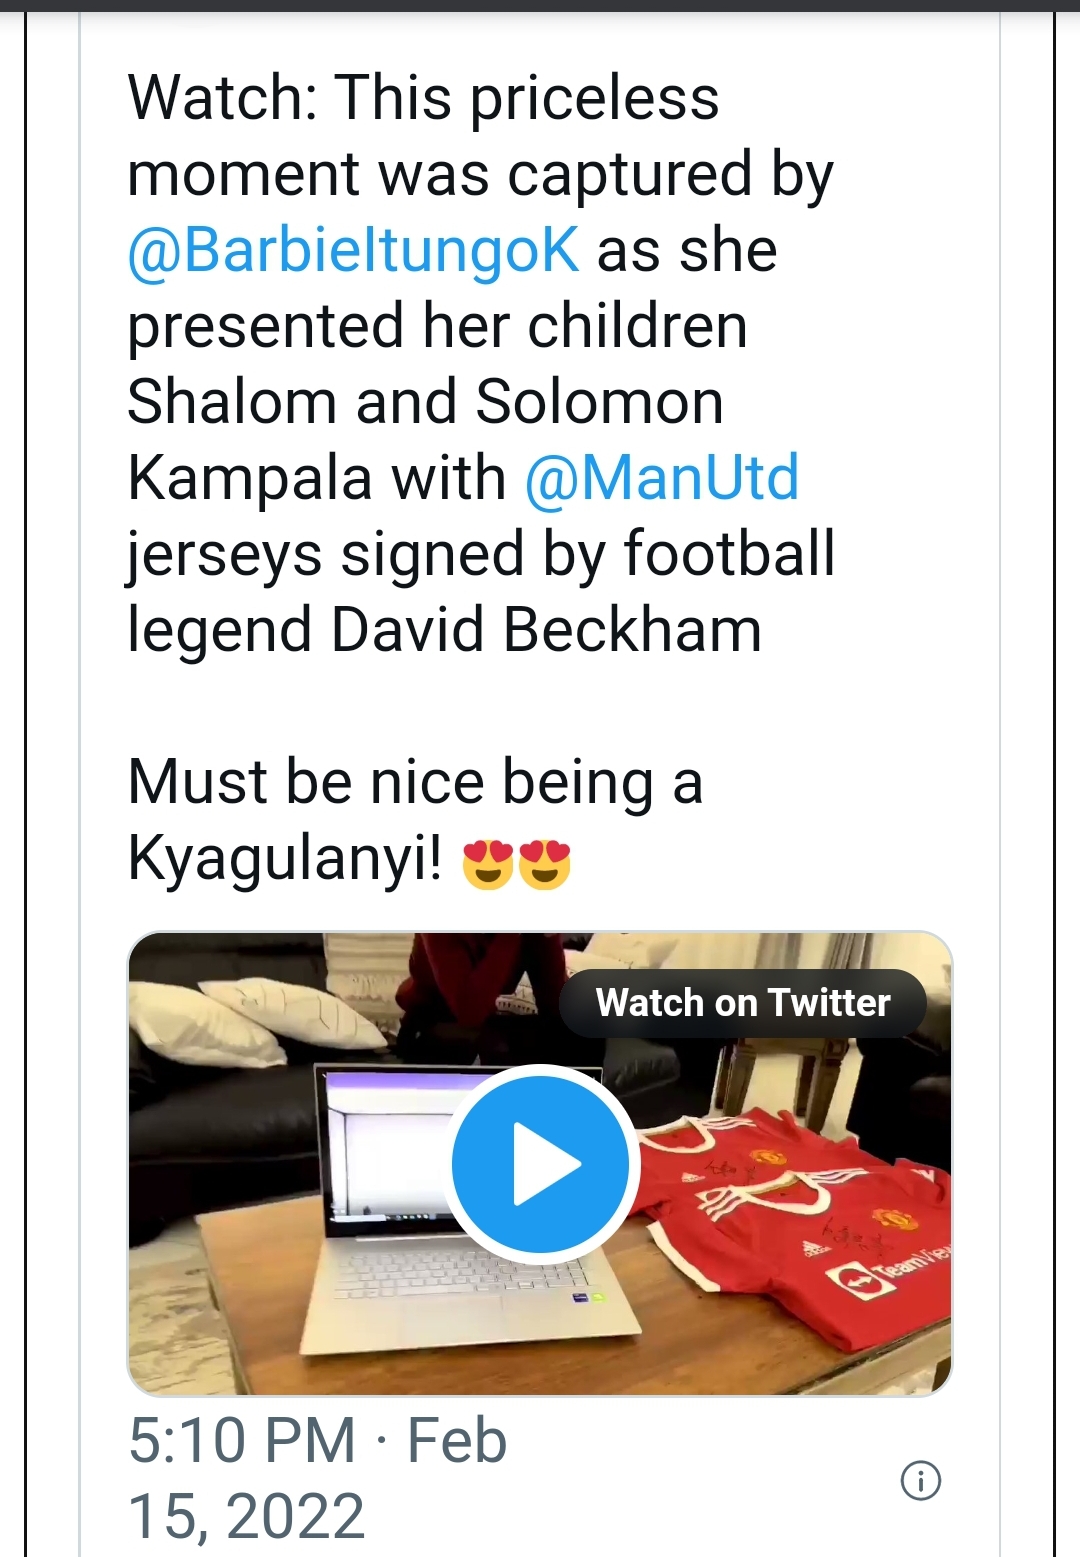
Task: Click the tweet info icon
Action: coord(920,1480)
